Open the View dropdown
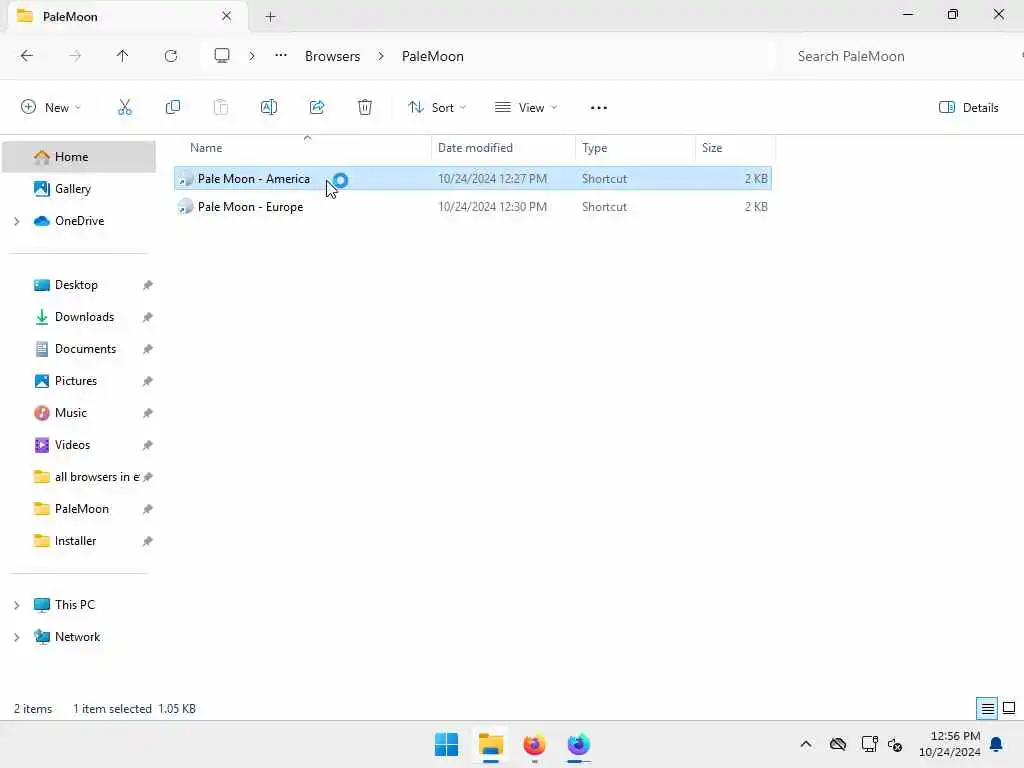Screen dimensions: 1024x768 [526, 108]
